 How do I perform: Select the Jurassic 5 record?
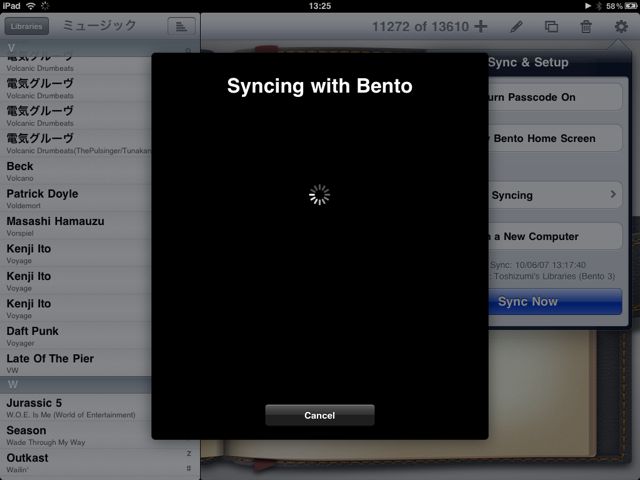[x=76, y=407]
